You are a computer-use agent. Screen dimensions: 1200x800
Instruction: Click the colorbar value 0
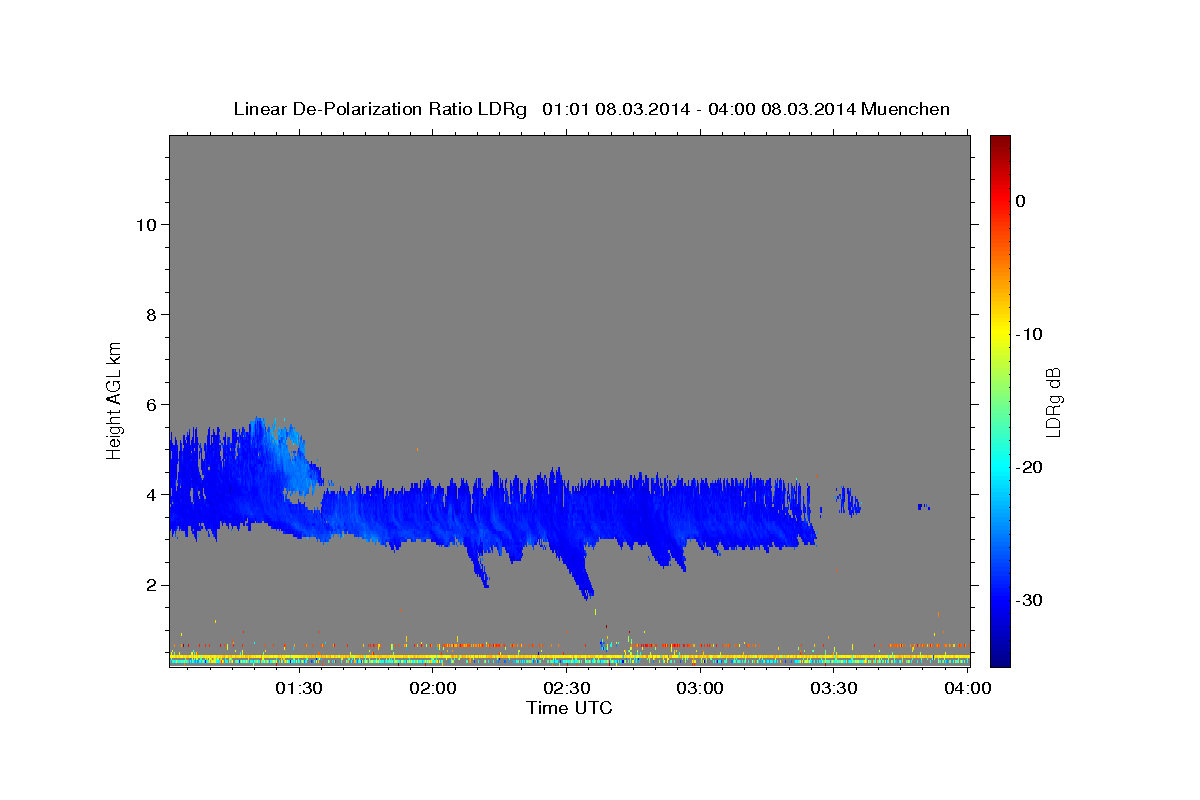pyautogui.click(x=1020, y=201)
